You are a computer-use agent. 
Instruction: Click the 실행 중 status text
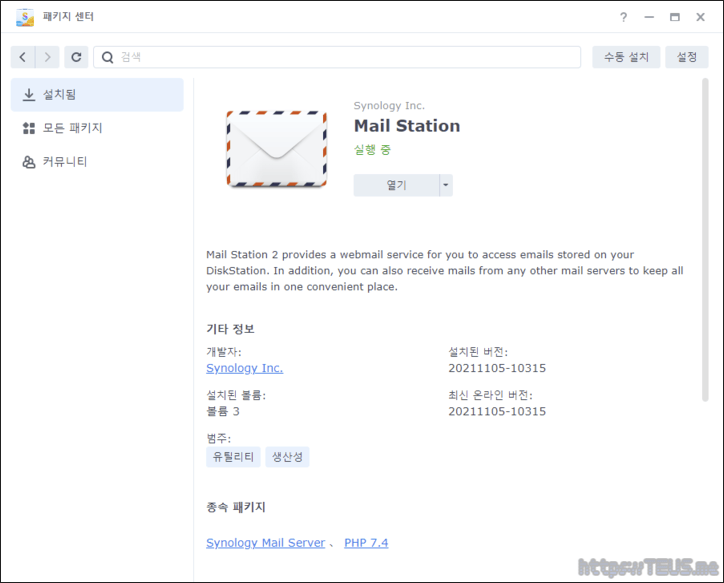[372, 150]
